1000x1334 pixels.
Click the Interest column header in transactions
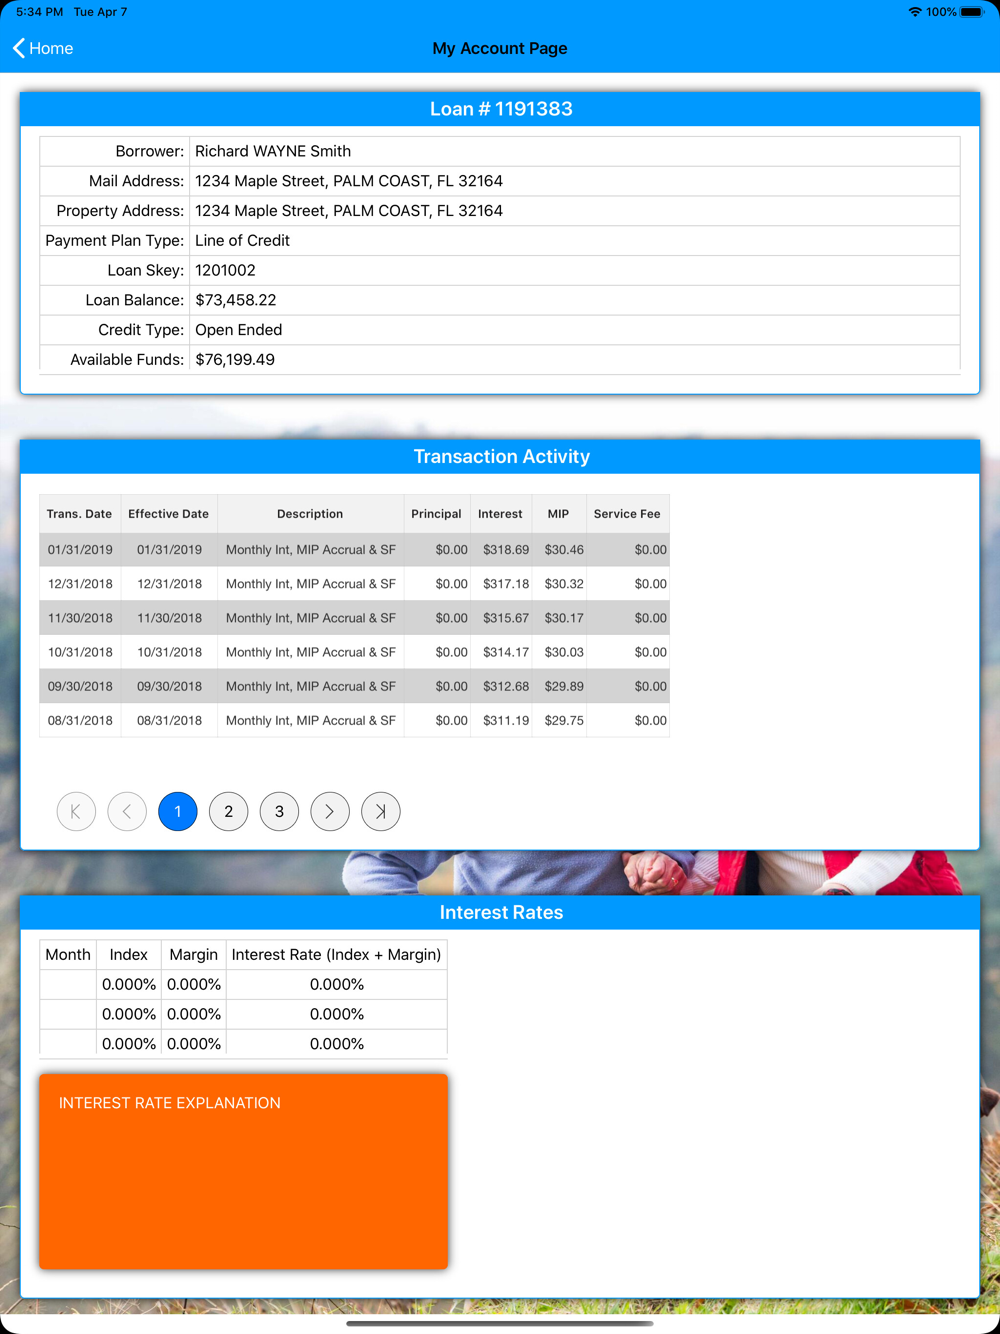click(500, 514)
